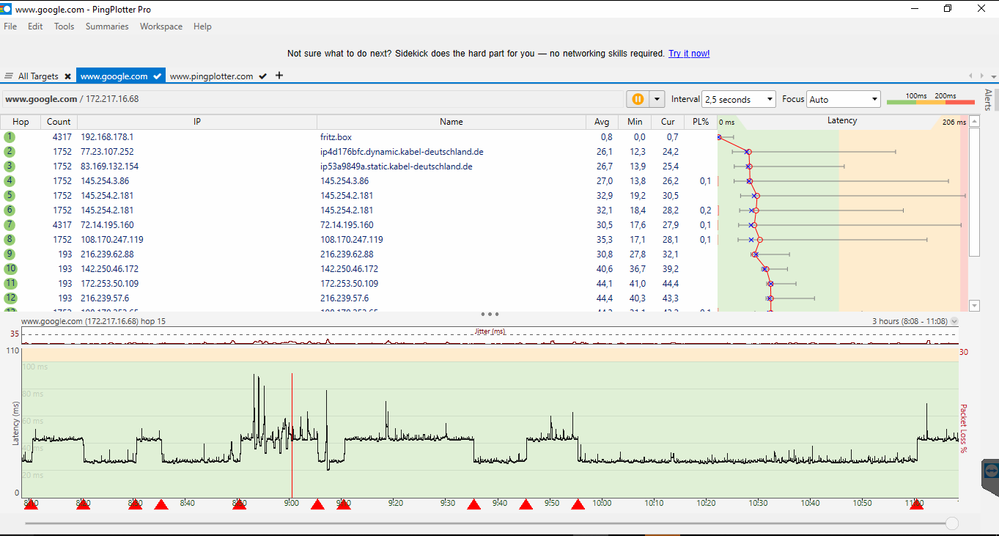Switch to the All Targets tab
Screen dimensions: 999x536
point(38,76)
